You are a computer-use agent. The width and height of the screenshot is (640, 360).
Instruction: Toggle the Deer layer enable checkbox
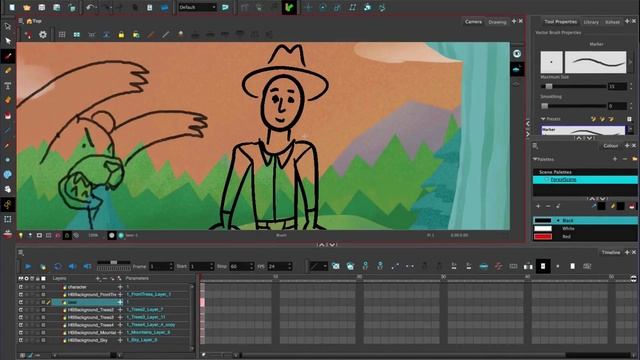(x=21, y=302)
